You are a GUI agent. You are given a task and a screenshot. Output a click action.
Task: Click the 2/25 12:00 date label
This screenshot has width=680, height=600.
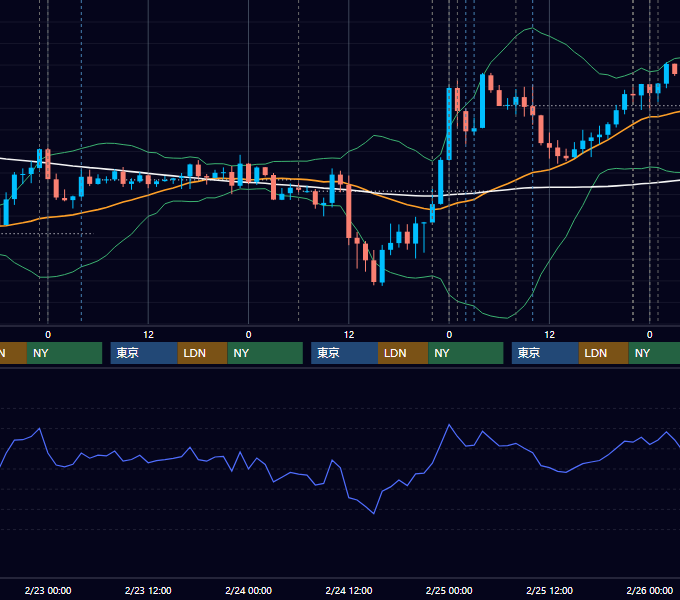549,590
